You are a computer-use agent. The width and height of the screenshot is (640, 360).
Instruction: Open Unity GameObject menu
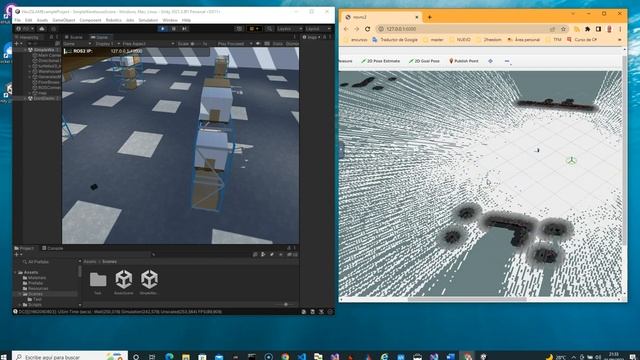64,20
